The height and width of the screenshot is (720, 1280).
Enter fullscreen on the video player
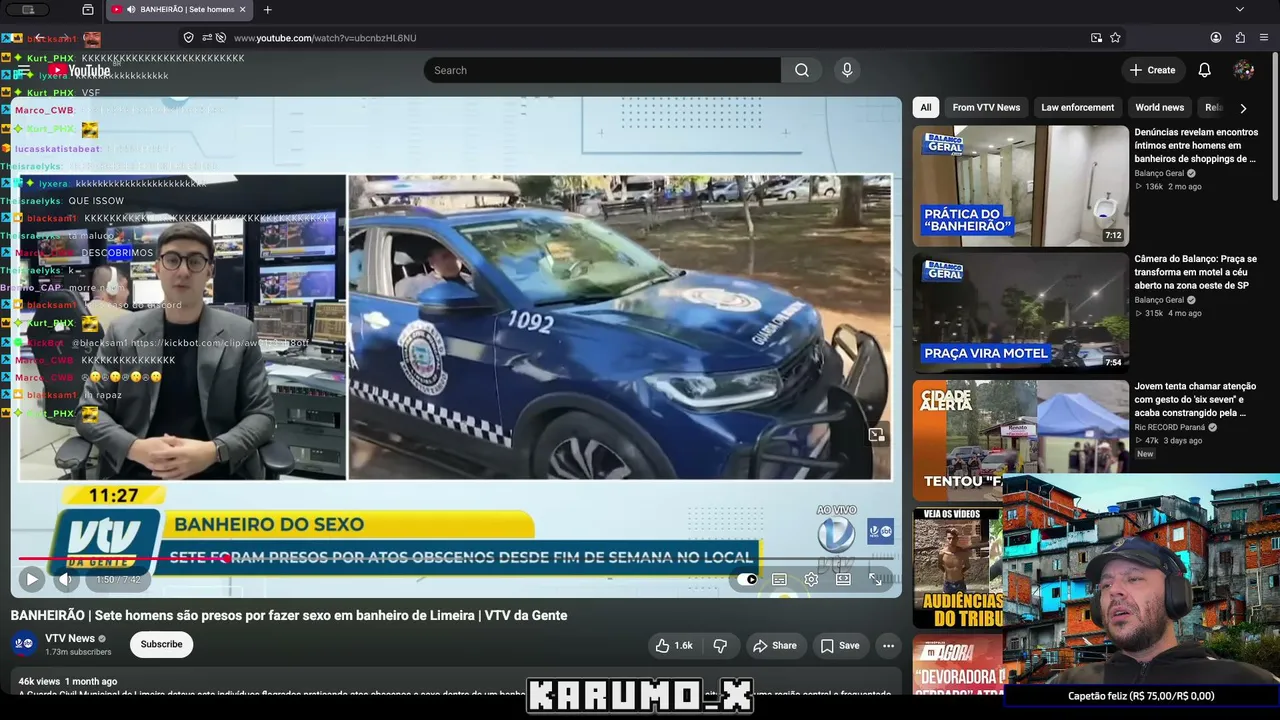pos(875,579)
